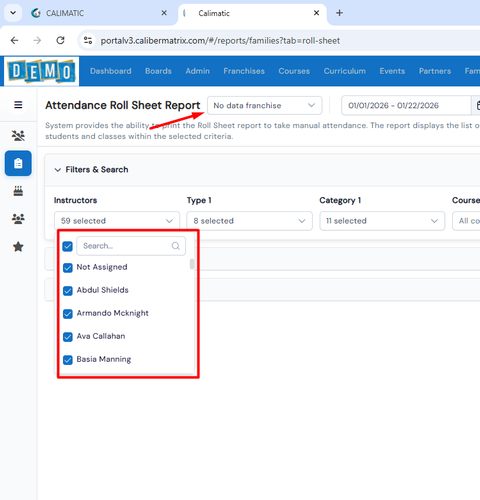The image size is (480, 500).
Task: Open a new browser tab
Action: 339,13
